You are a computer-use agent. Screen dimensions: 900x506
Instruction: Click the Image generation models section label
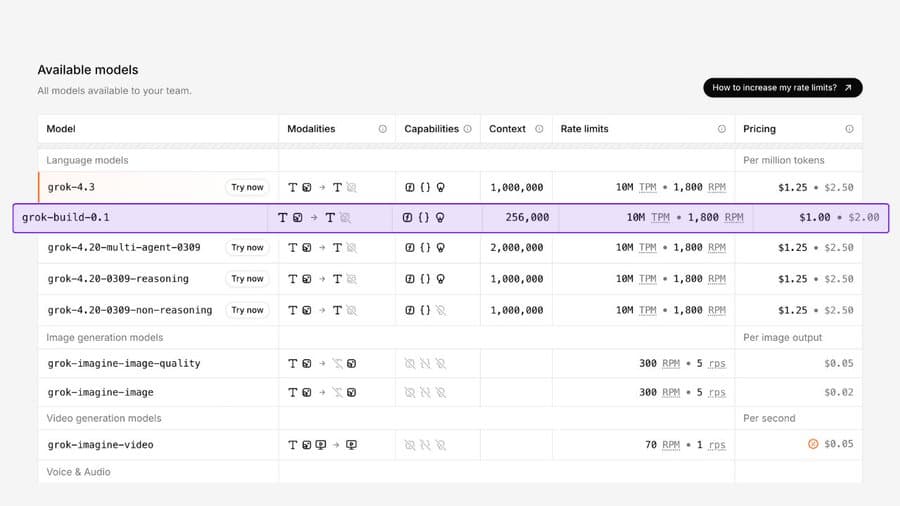click(x=104, y=338)
